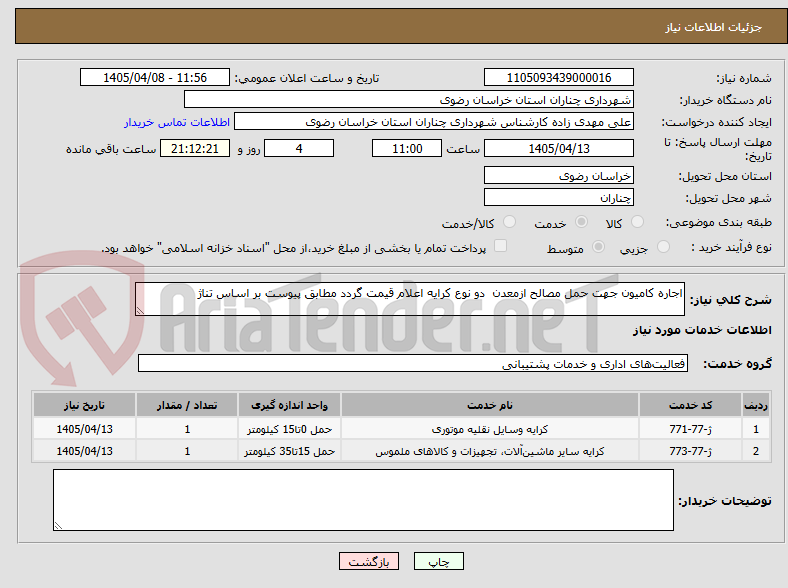788x588 pixels.
Task: Select the متوسط purchase type radio
Action: point(599,246)
